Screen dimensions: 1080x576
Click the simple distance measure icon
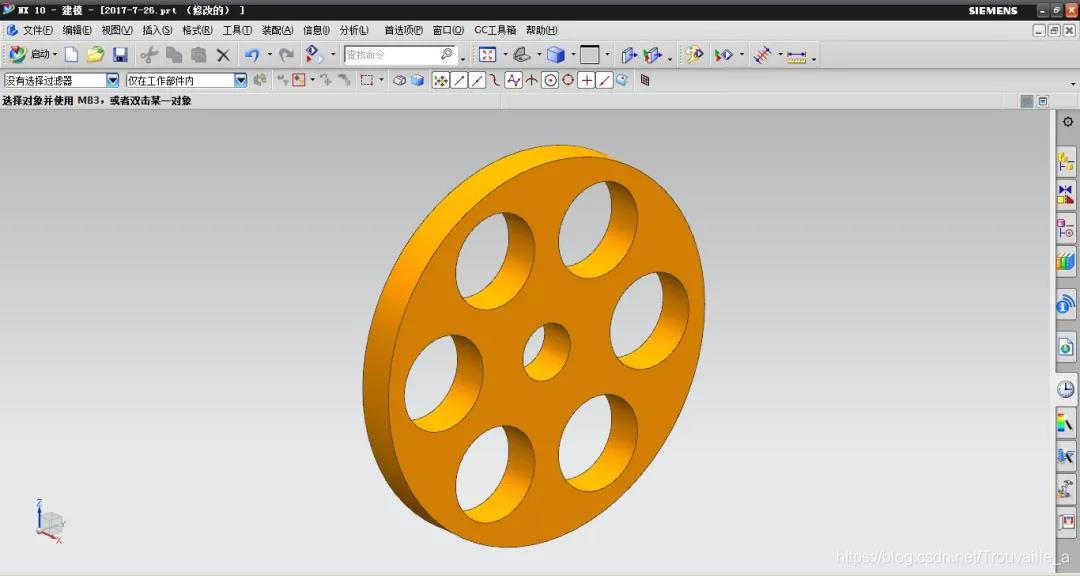(762, 54)
